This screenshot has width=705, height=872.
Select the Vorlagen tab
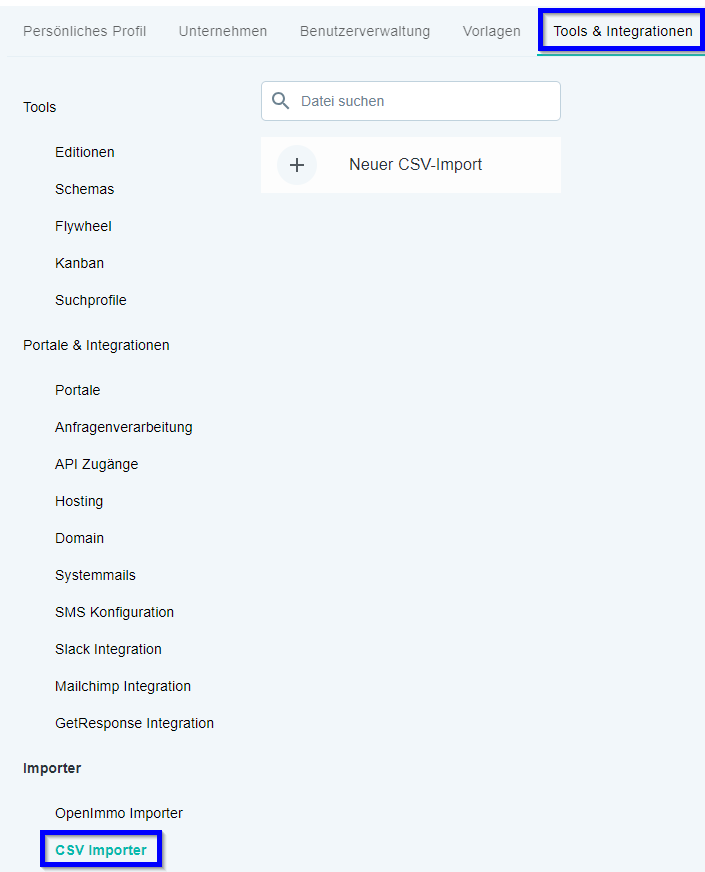(x=491, y=31)
